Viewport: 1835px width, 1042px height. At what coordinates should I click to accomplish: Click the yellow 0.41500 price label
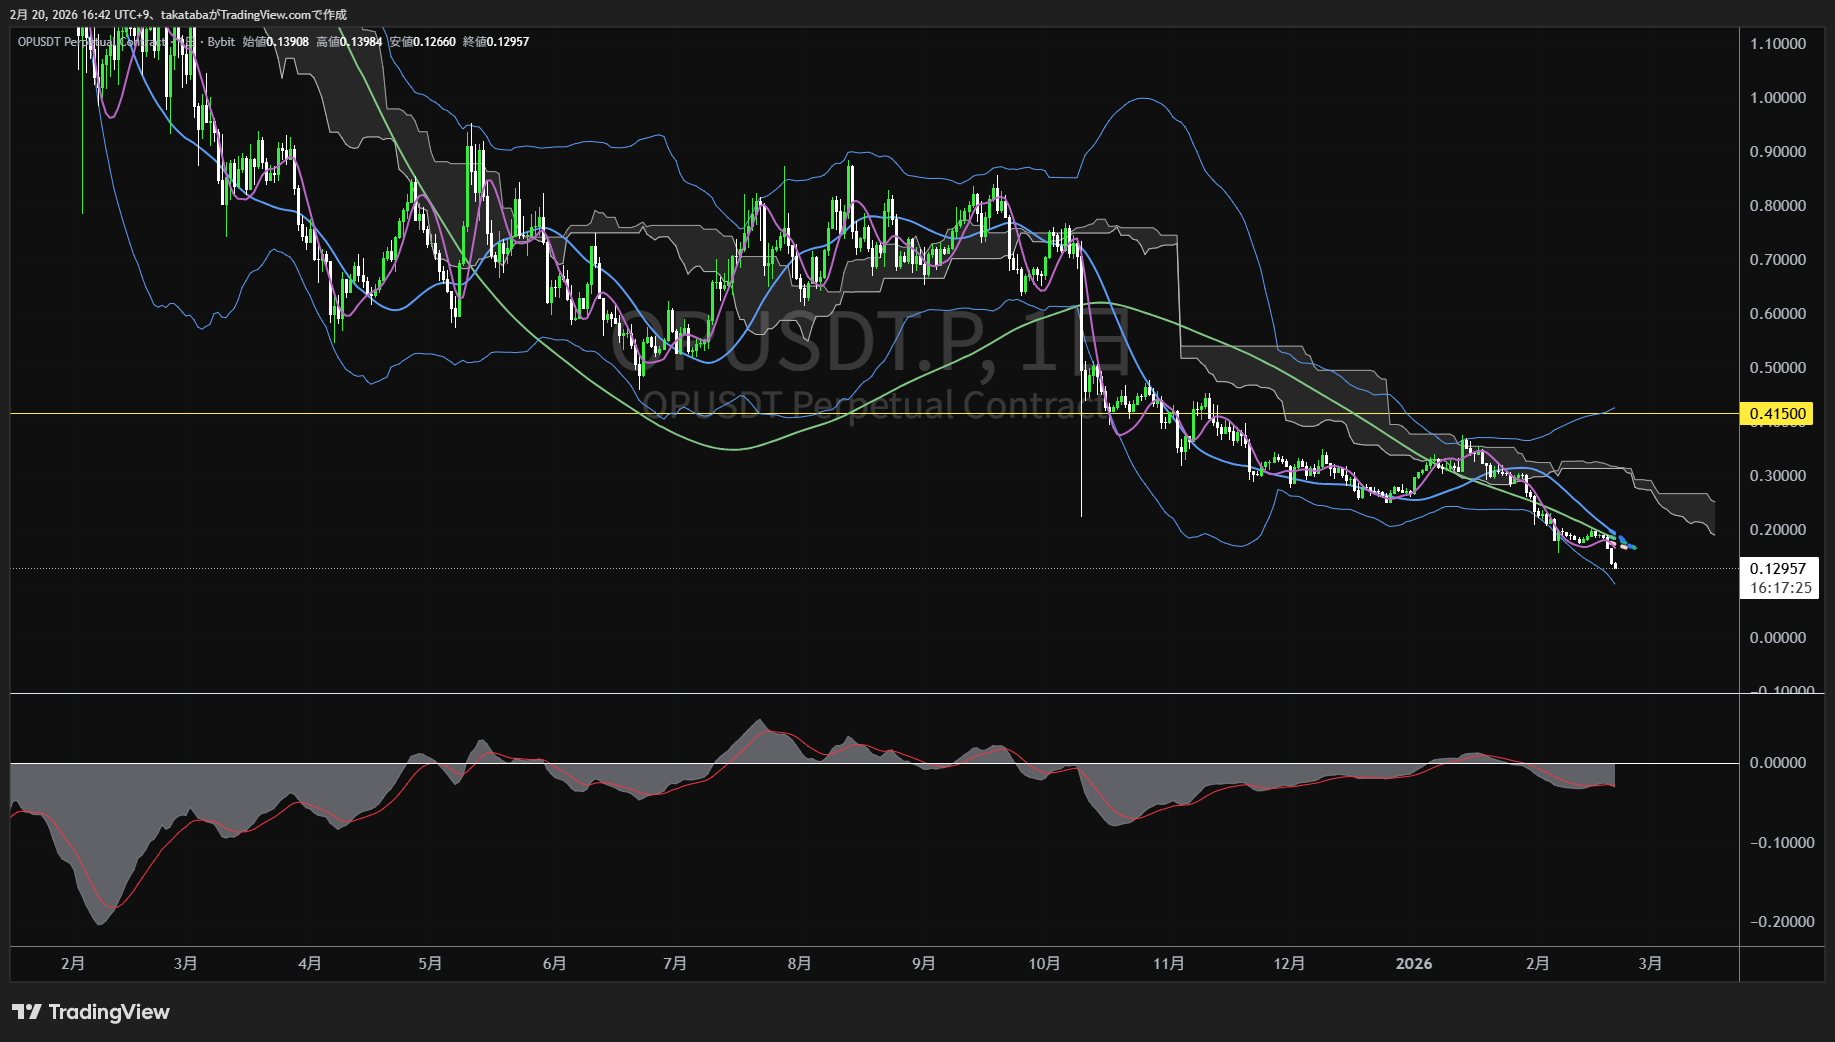coord(1777,413)
